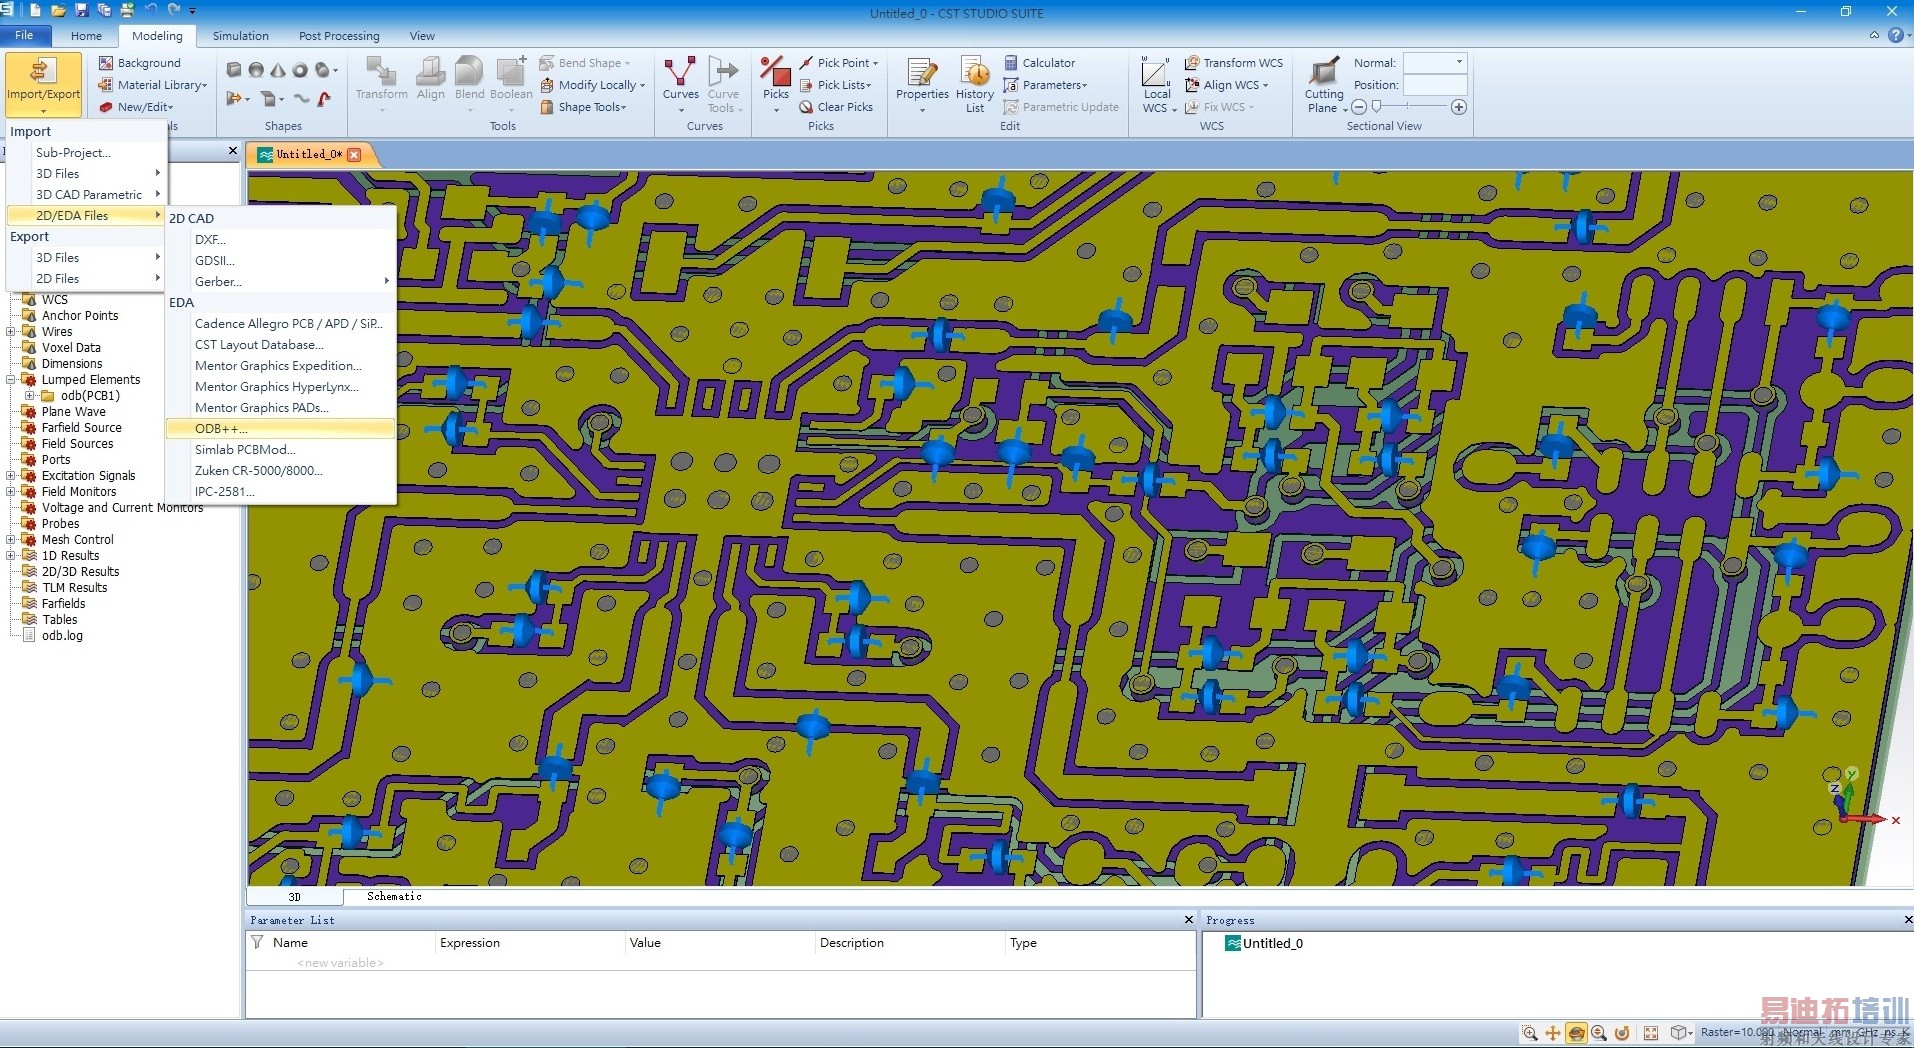Open the Align WCS dropdown
1914x1048 pixels.
click(1227, 85)
